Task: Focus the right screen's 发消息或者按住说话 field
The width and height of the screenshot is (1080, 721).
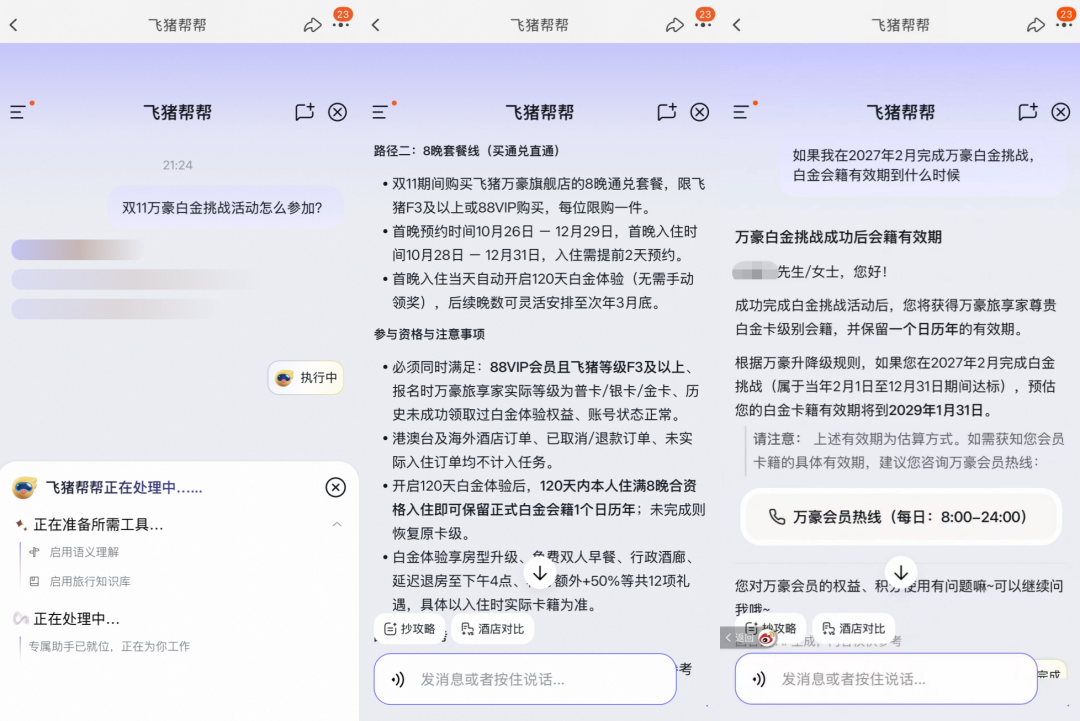Action: pos(886,678)
